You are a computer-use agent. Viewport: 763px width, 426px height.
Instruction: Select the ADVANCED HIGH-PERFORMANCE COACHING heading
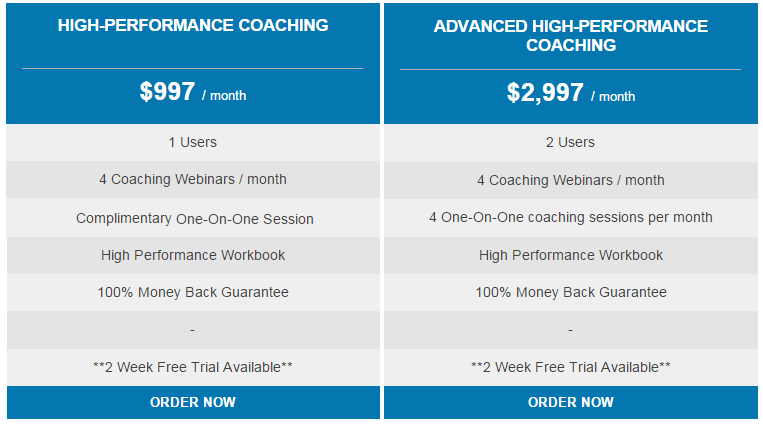pos(571,35)
